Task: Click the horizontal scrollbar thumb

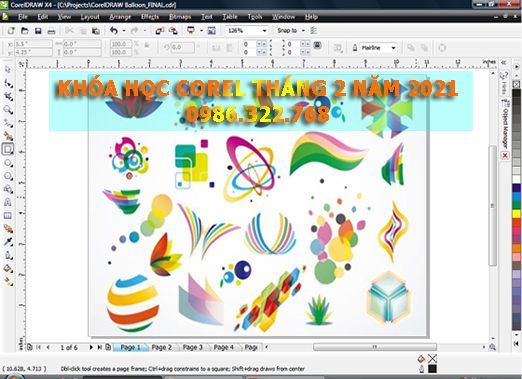Action: [375, 347]
